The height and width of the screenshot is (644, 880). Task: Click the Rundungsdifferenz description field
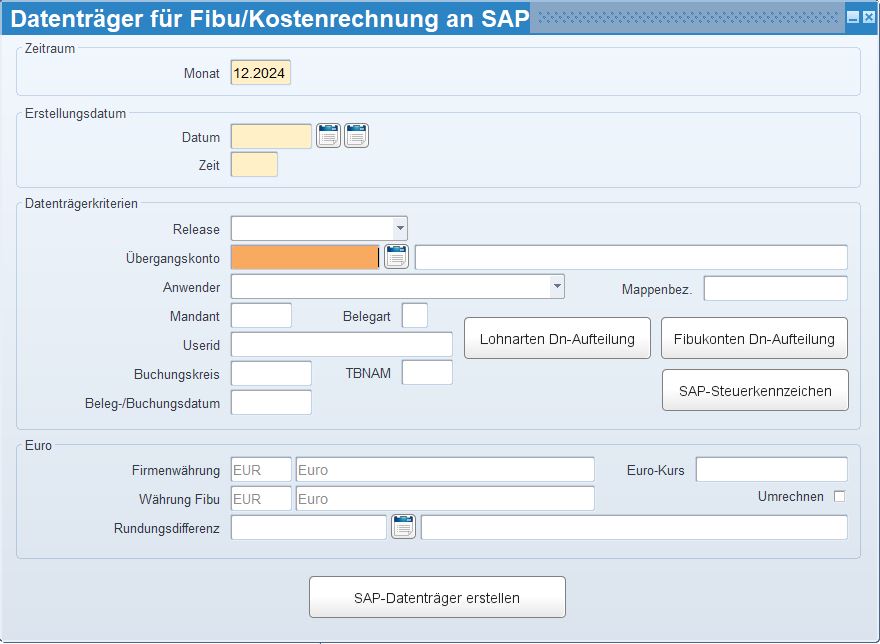[634, 528]
